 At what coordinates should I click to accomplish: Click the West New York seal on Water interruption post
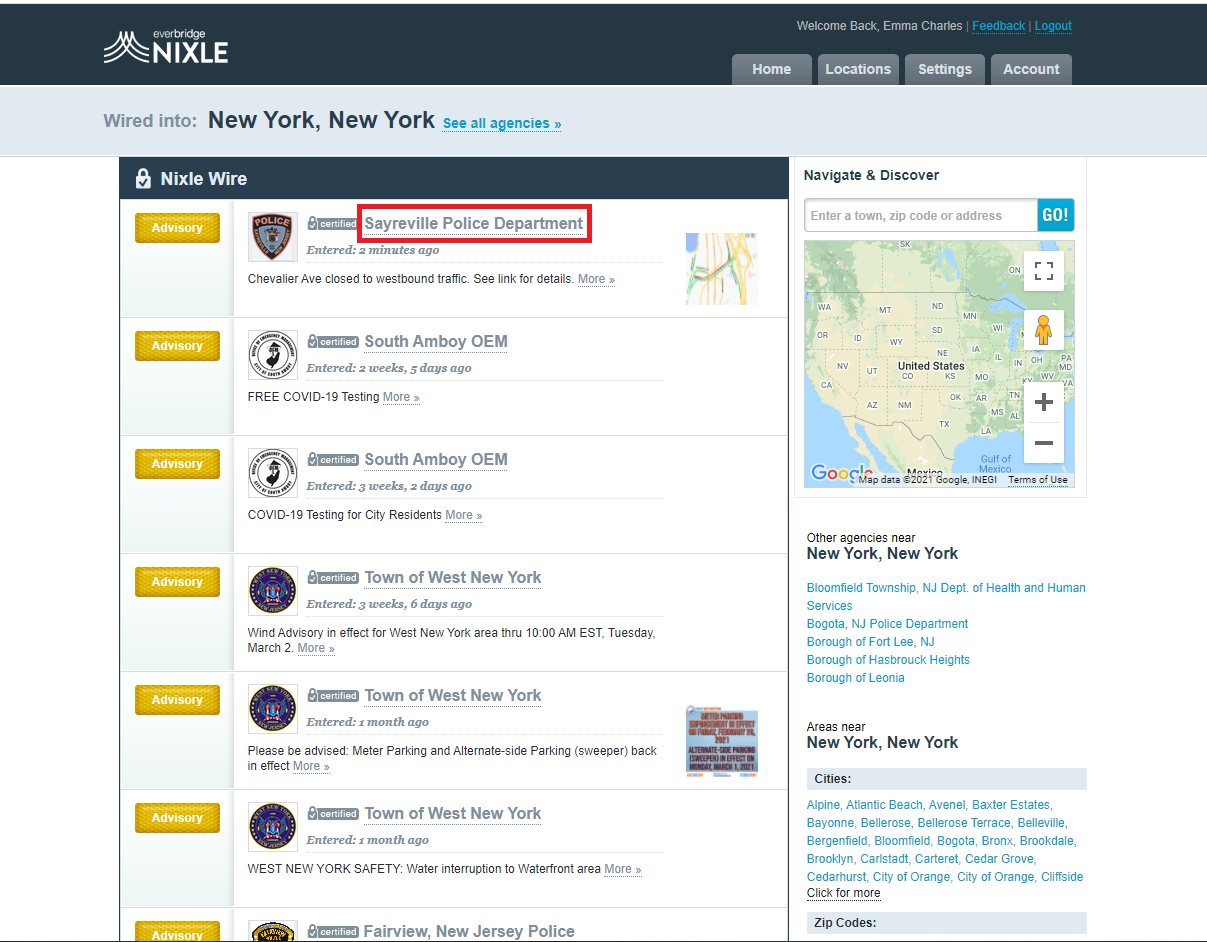click(x=273, y=828)
